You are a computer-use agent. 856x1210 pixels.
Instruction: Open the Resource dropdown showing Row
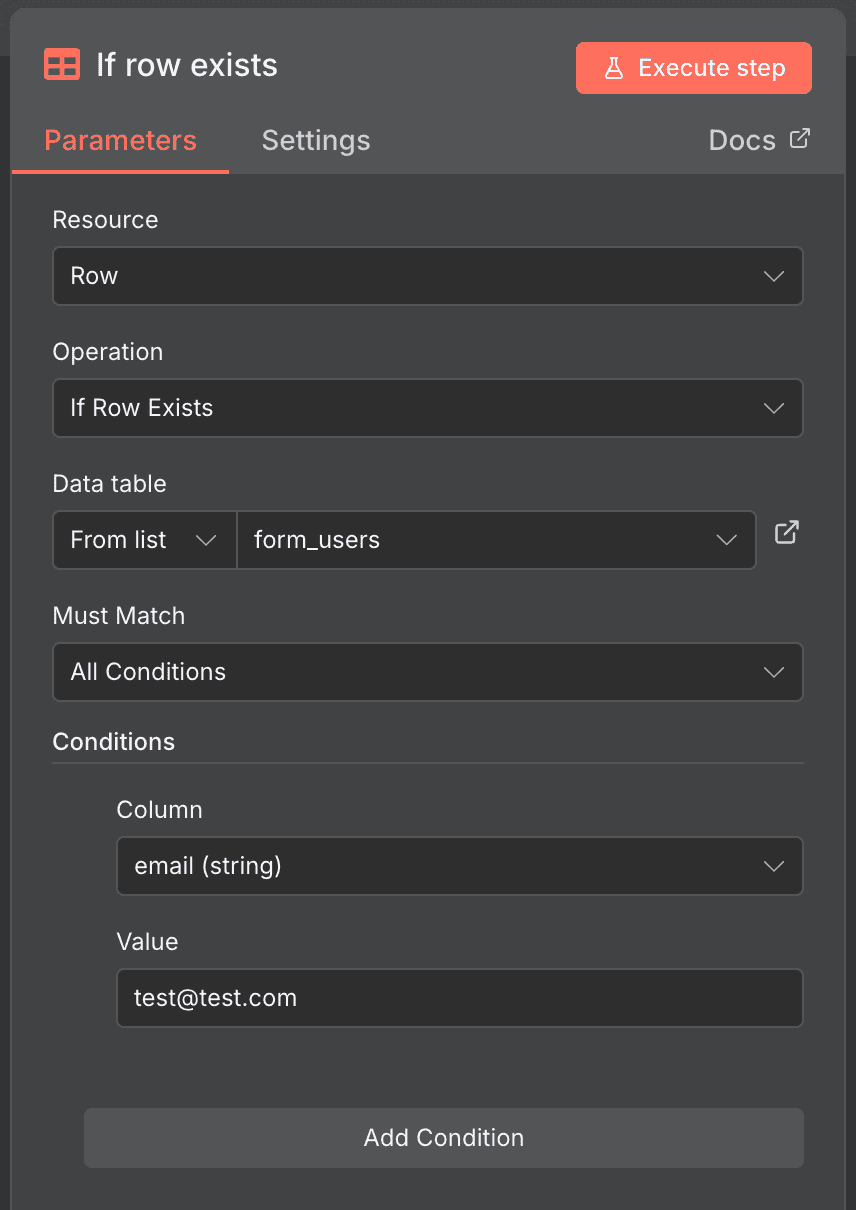pyautogui.click(x=427, y=275)
